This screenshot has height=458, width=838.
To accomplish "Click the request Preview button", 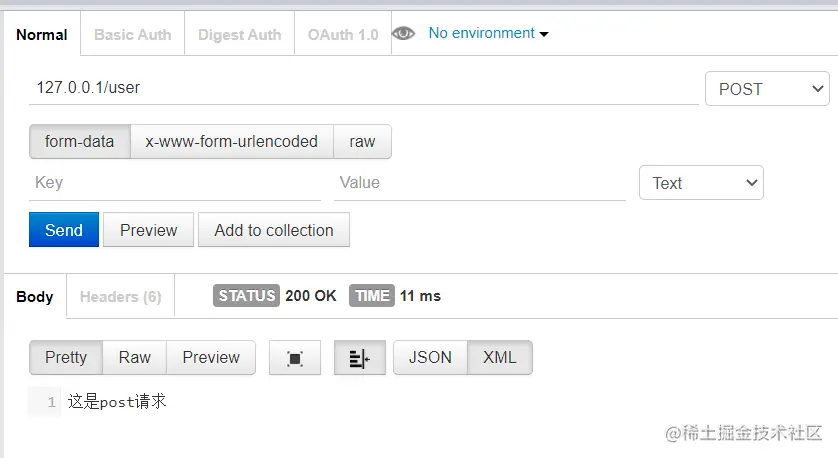I will [149, 230].
